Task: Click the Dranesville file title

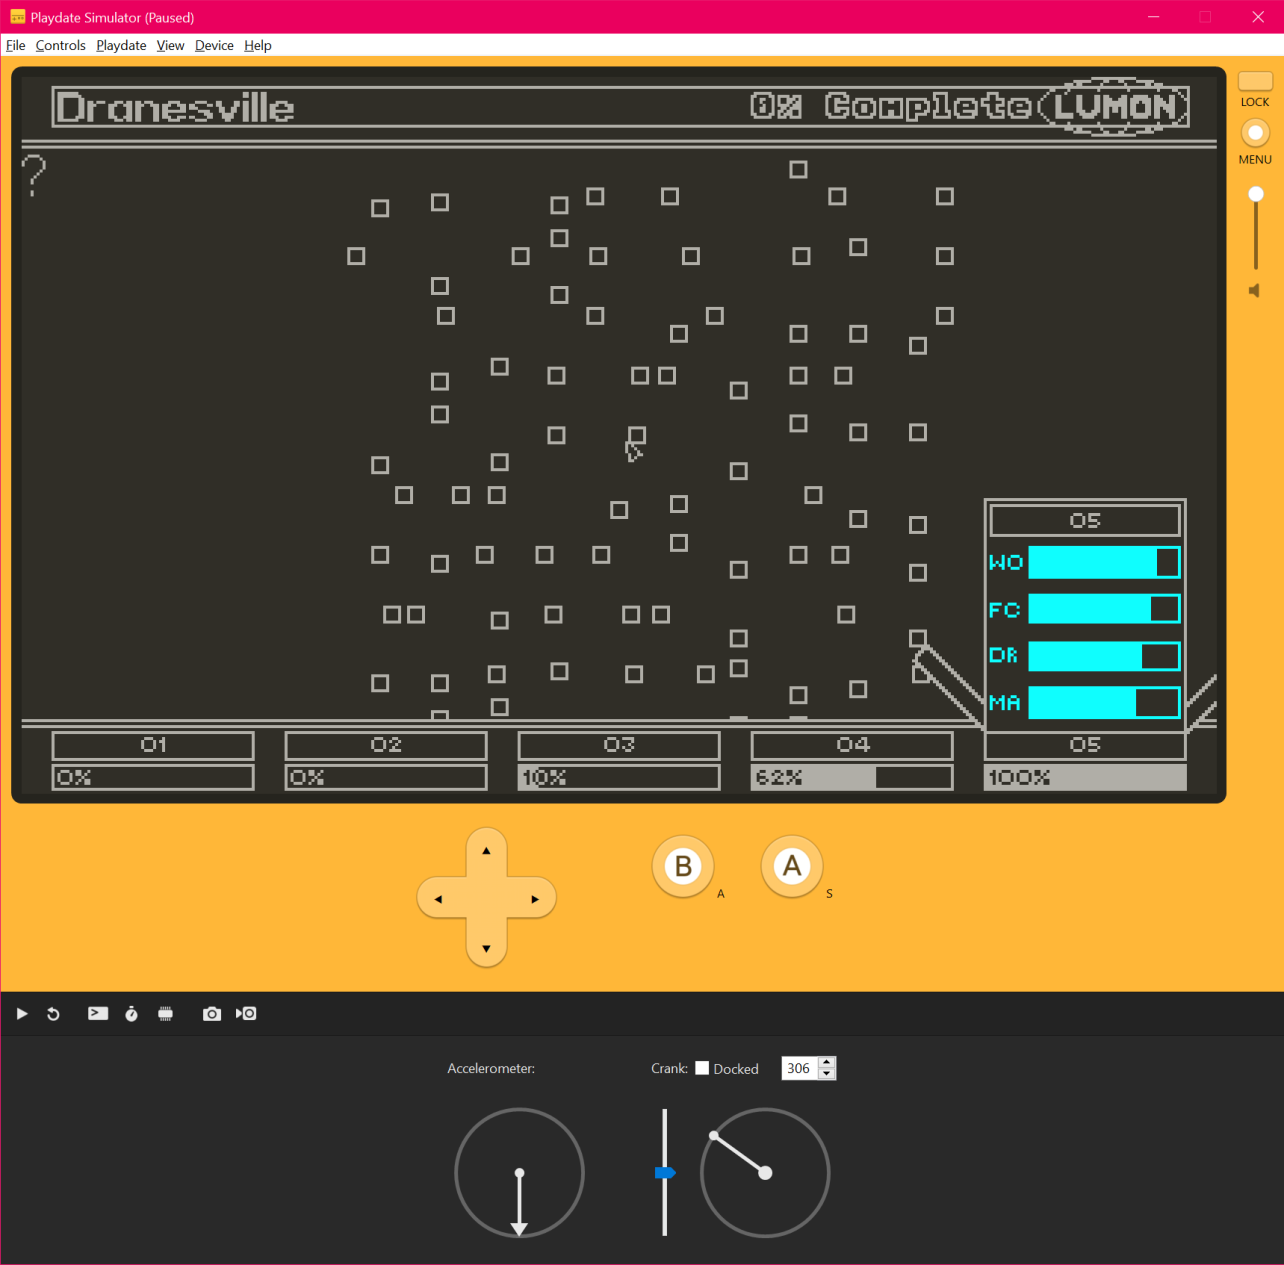Action: tap(175, 107)
